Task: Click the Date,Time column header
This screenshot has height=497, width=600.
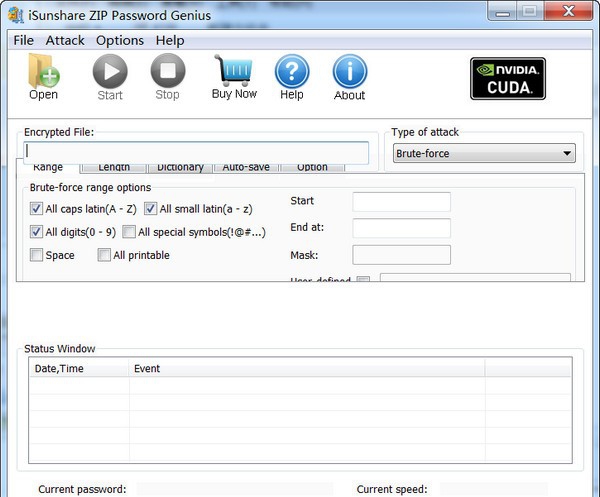Action: 79,368
